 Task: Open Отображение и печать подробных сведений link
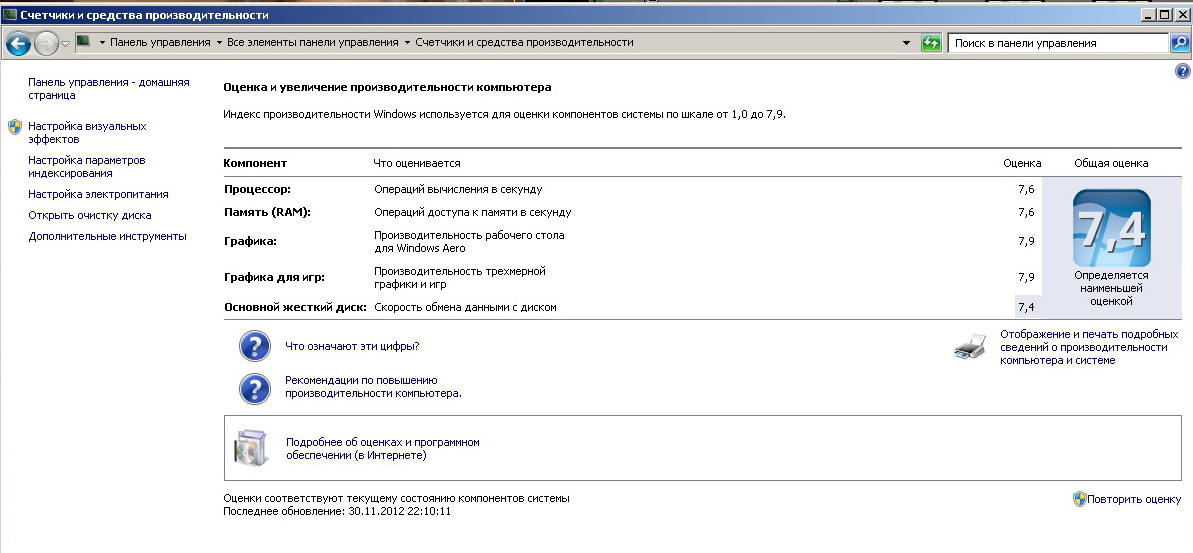click(1090, 348)
